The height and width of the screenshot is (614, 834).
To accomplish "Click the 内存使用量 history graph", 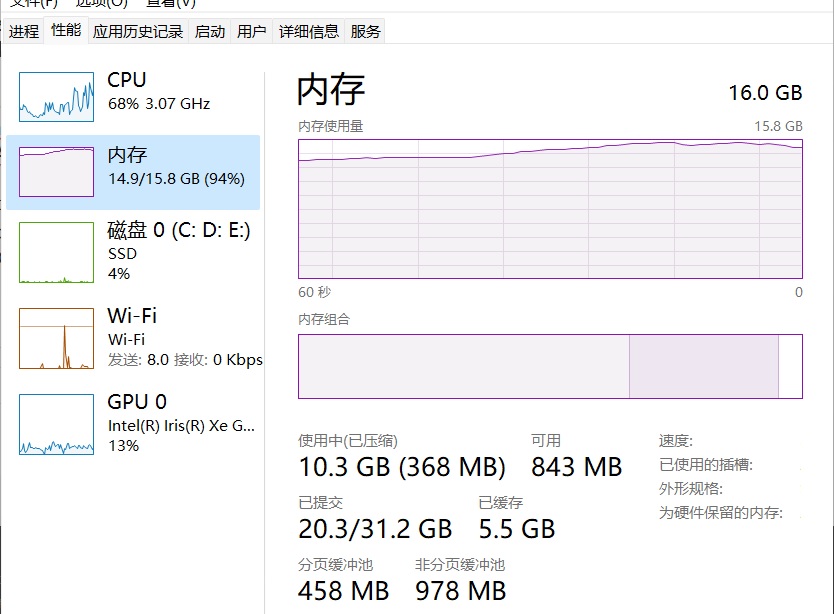I will point(550,208).
